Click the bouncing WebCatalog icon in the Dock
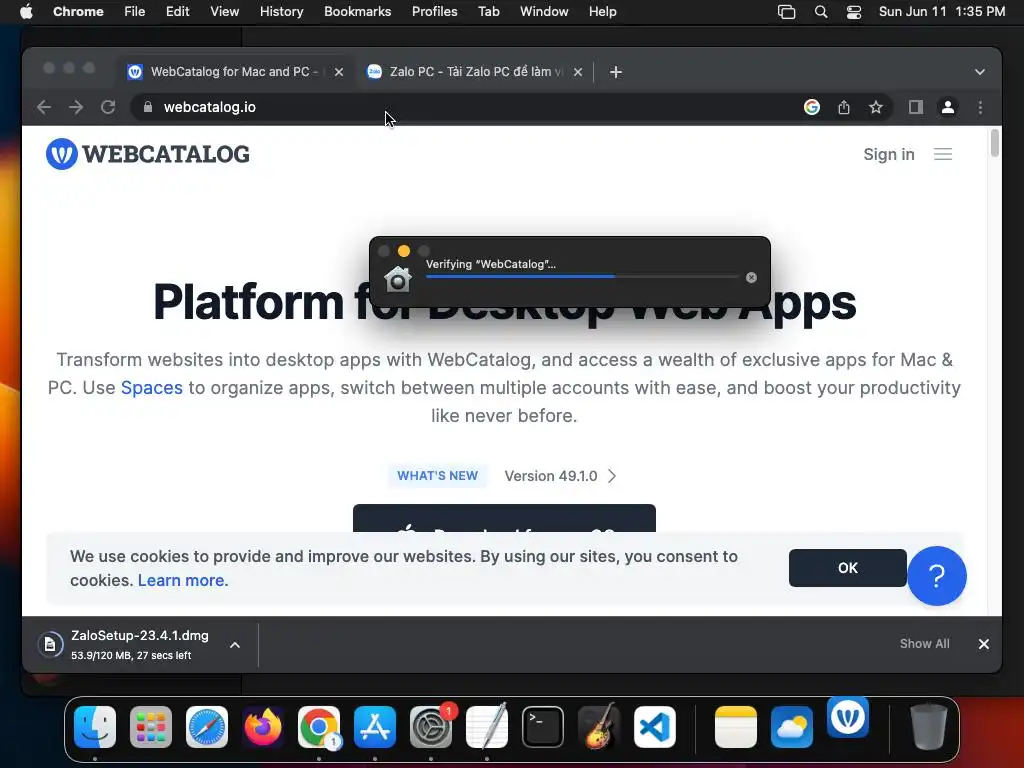The height and width of the screenshot is (768, 1024). (x=848, y=717)
